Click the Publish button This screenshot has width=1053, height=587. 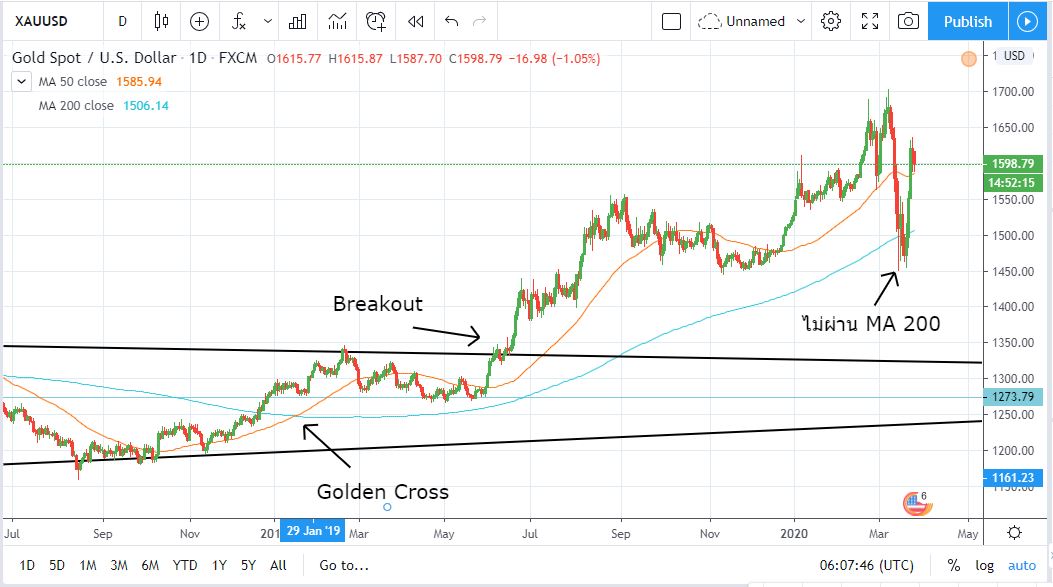point(967,21)
